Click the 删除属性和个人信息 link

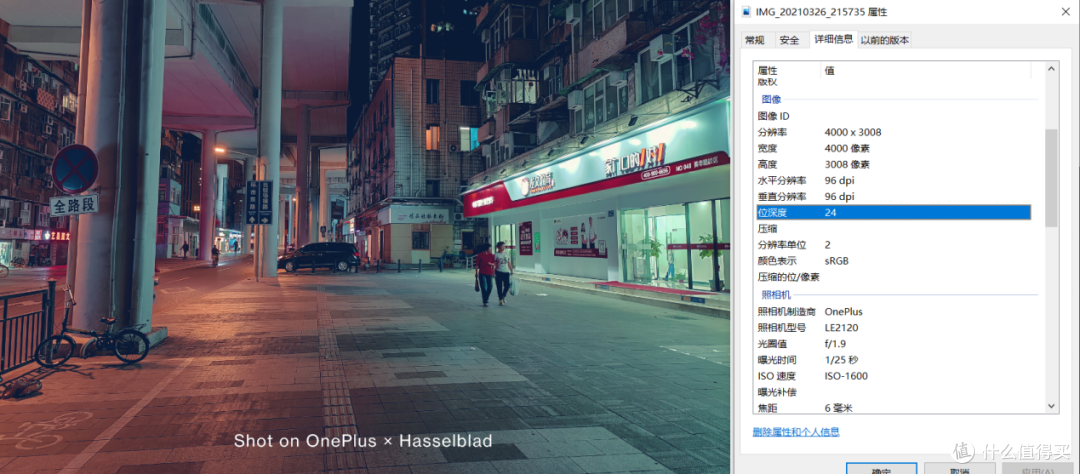[796, 432]
